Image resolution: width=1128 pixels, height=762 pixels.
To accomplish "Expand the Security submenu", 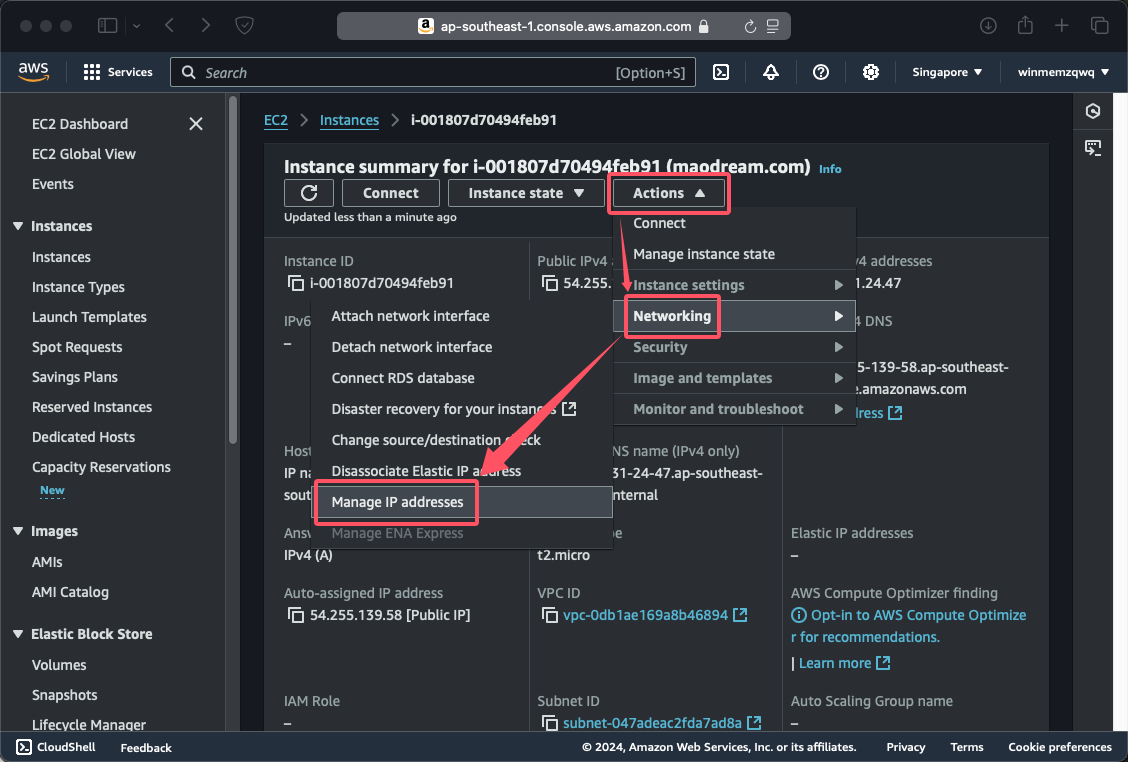I will coord(734,347).
